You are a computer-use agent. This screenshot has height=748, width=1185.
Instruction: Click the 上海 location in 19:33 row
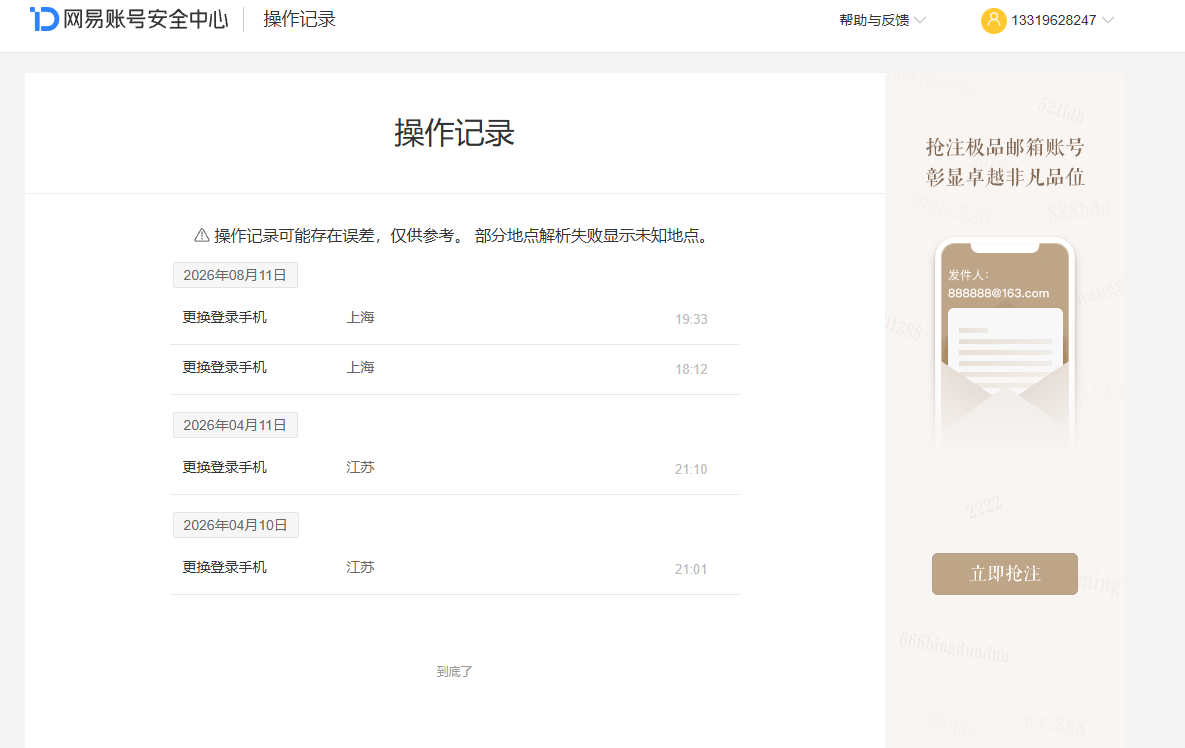click(360, 318)
